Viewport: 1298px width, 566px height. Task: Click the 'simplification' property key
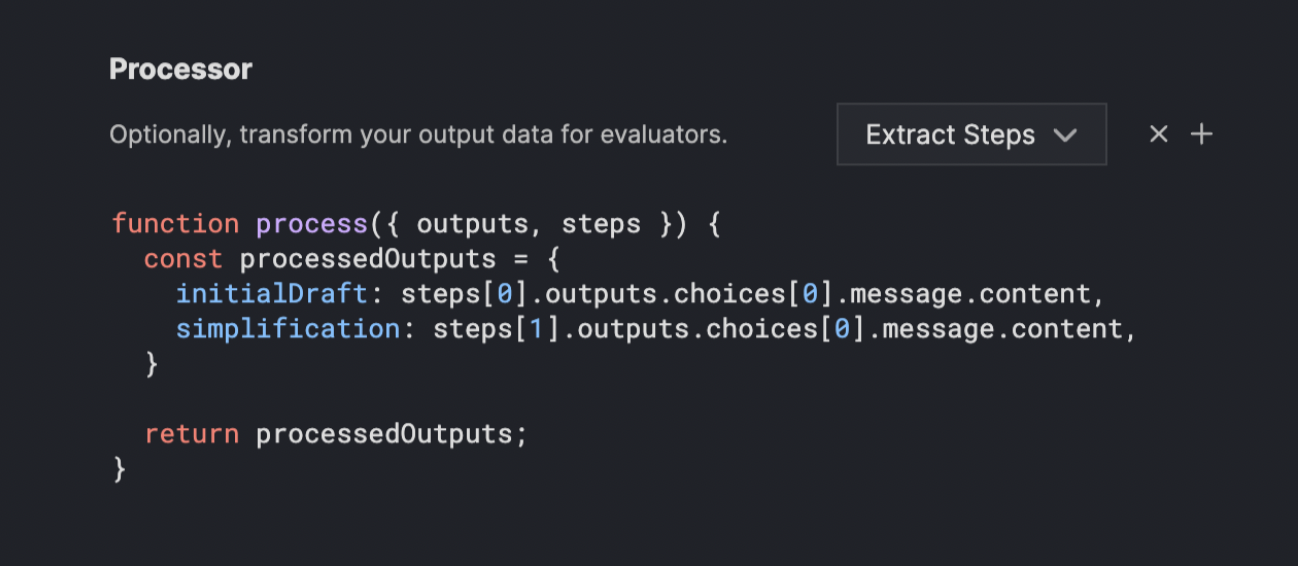tap(288, 329)
